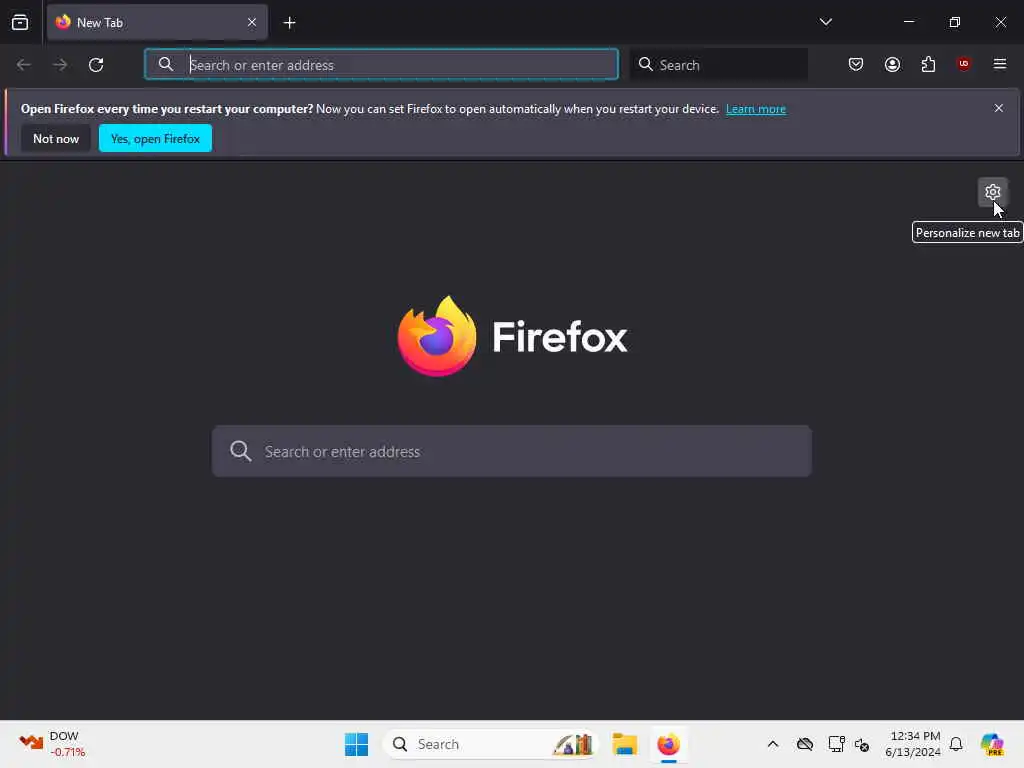1024x768 pixels.
Task: Open File Explorer from taskbar
Action: pos(624,744)
